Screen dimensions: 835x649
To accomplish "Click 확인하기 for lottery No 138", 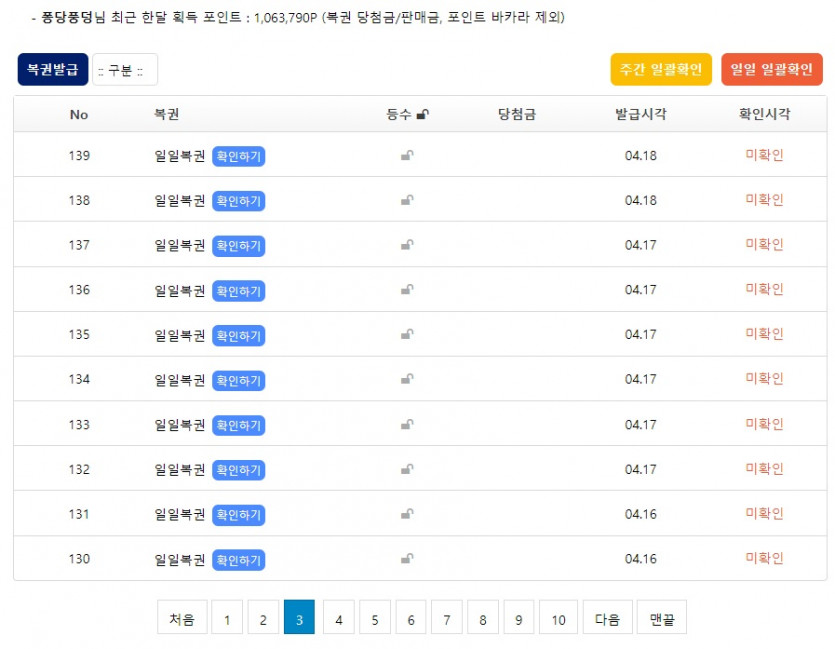I will [239, 201].
